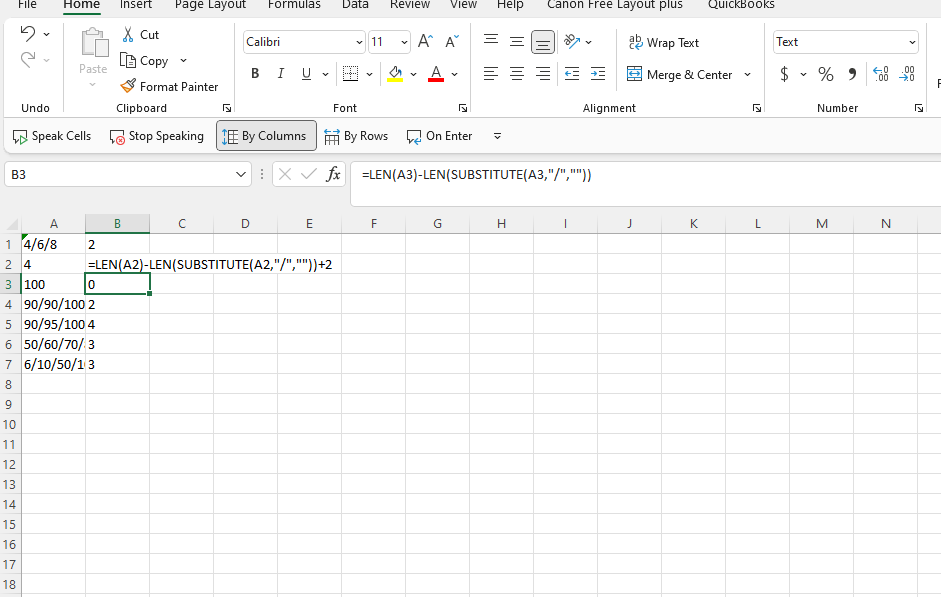Cut the selection with scissors icon
Image resolution: width=941 pixels, height=597 pixels.
(128, 34)
